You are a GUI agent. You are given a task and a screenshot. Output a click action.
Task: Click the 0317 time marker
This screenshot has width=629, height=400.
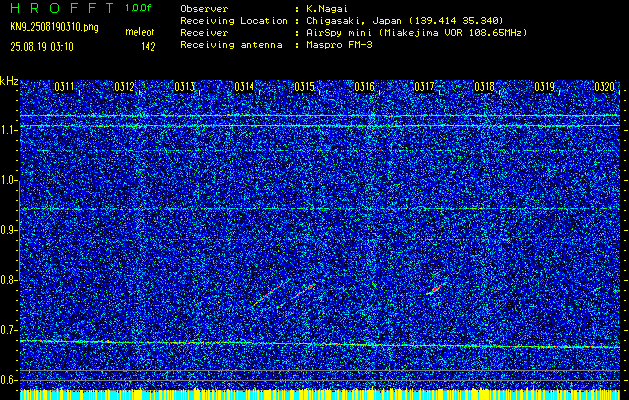[x=424, y=87]
